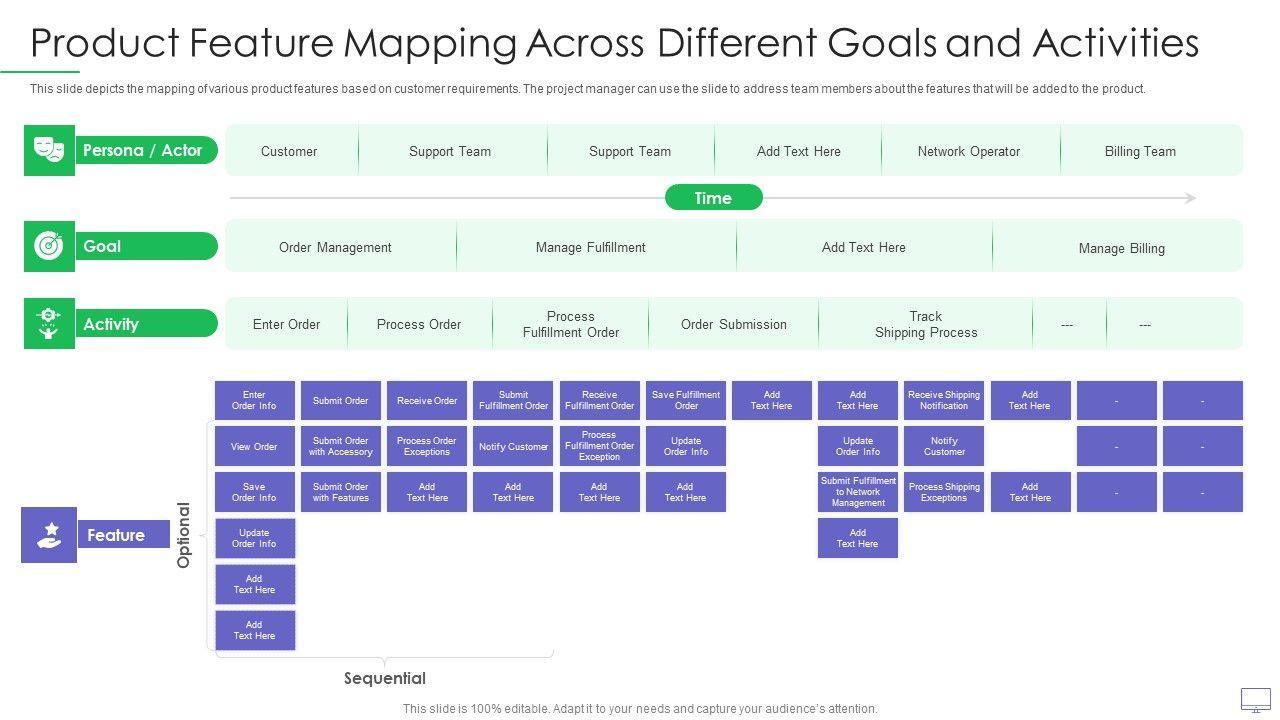Click the Receive Shipping Notification box
1280x720 pixels.
pos(943,400)
